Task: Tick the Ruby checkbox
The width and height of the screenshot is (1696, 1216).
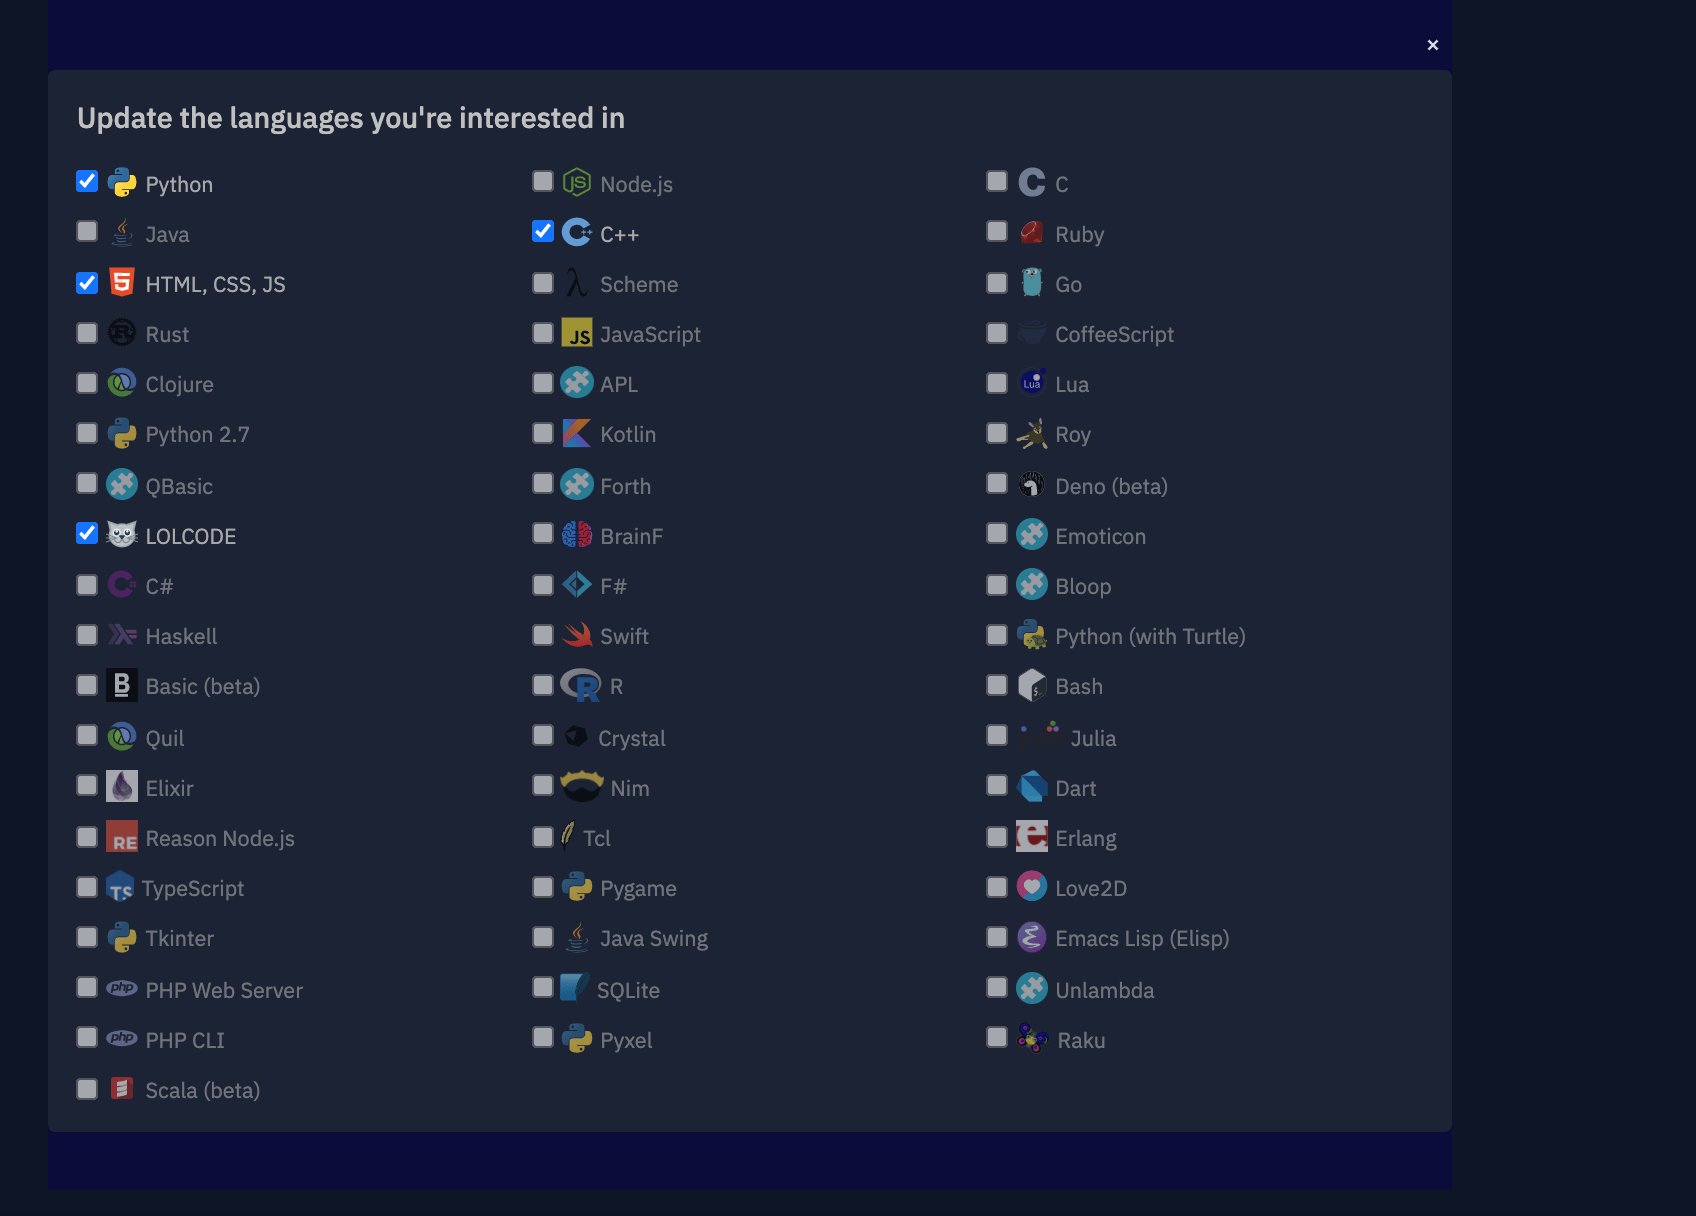Action: click(x=997, y=232)
